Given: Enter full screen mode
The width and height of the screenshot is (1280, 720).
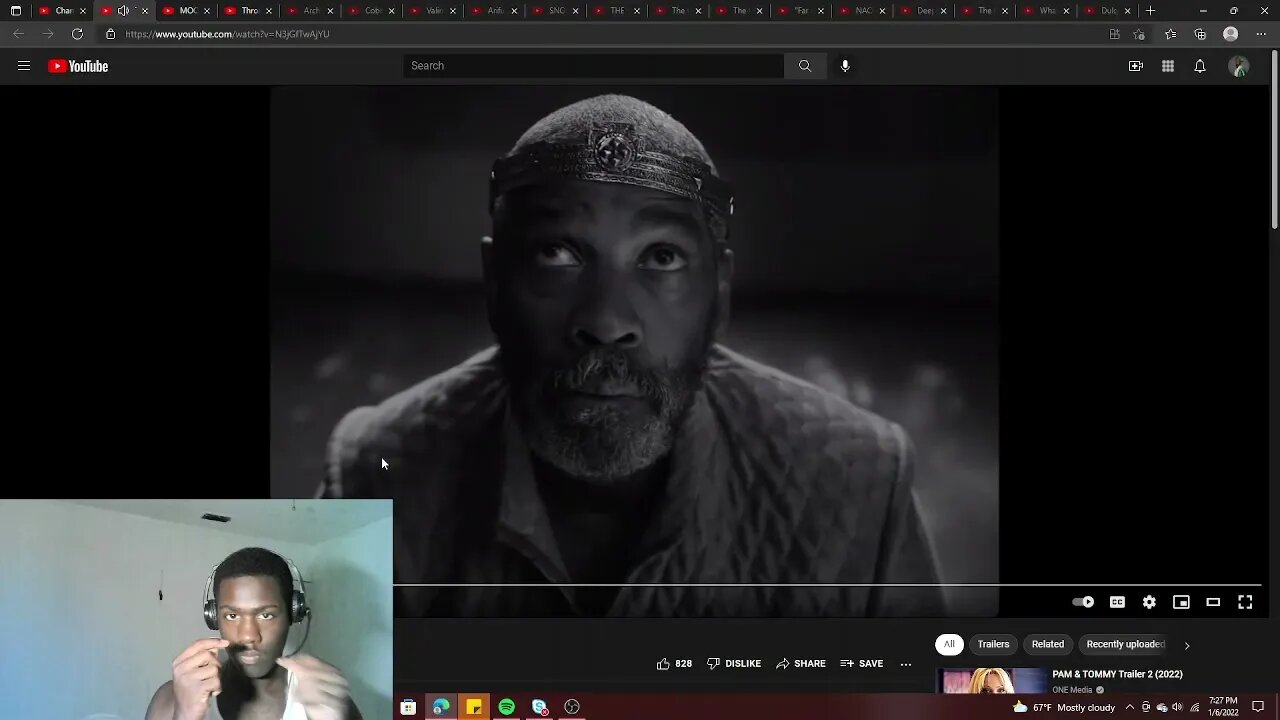Looking at the screenshot, I should (1245, 602).
